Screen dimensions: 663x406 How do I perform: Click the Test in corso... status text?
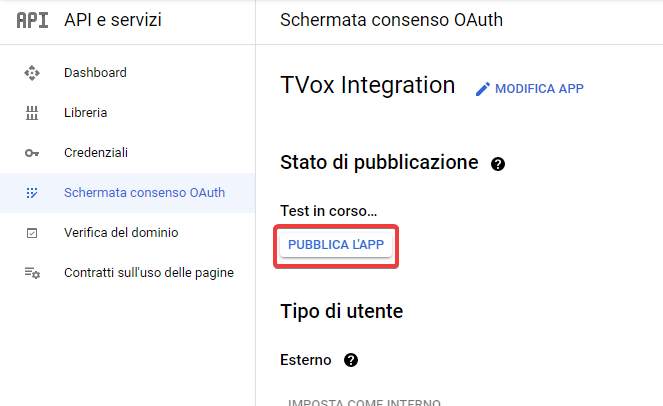(329, 211)
